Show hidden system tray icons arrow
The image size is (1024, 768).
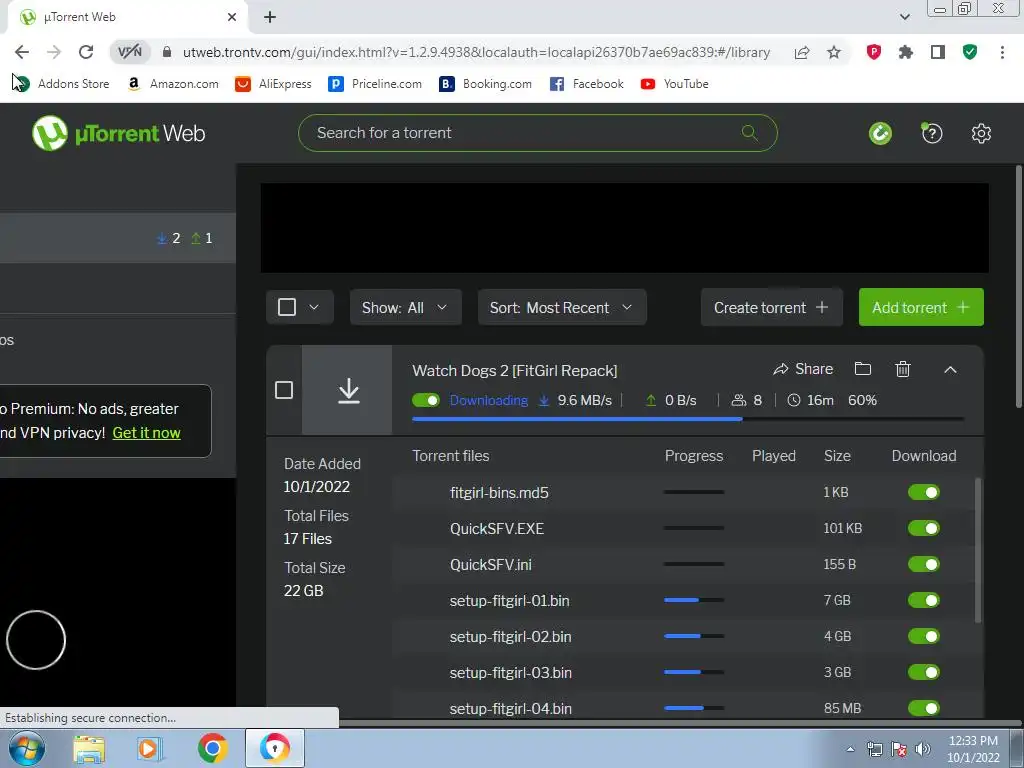coord(850,749)
